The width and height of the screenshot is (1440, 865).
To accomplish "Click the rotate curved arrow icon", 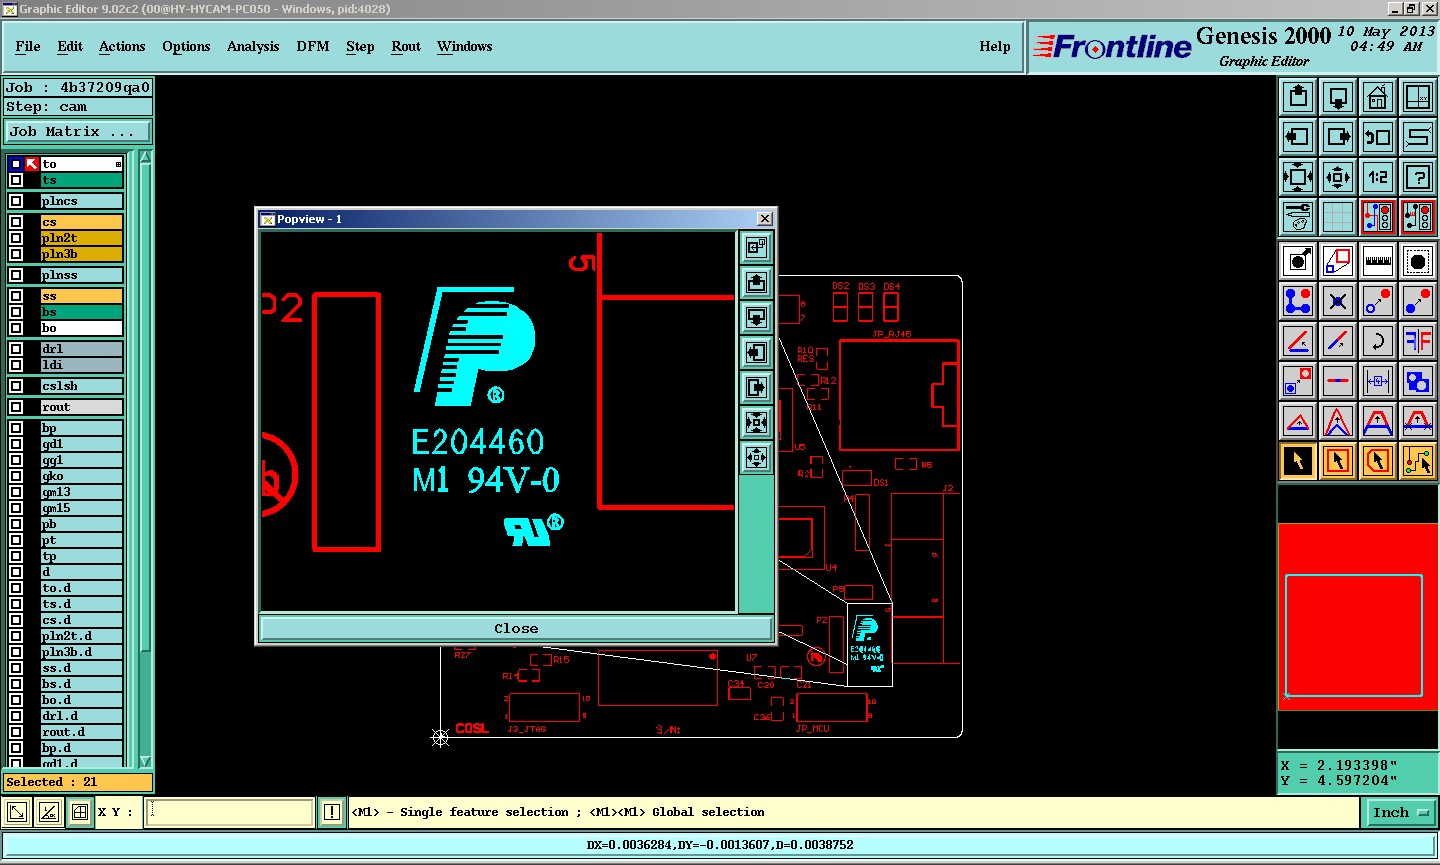I will pos(1378,341).
